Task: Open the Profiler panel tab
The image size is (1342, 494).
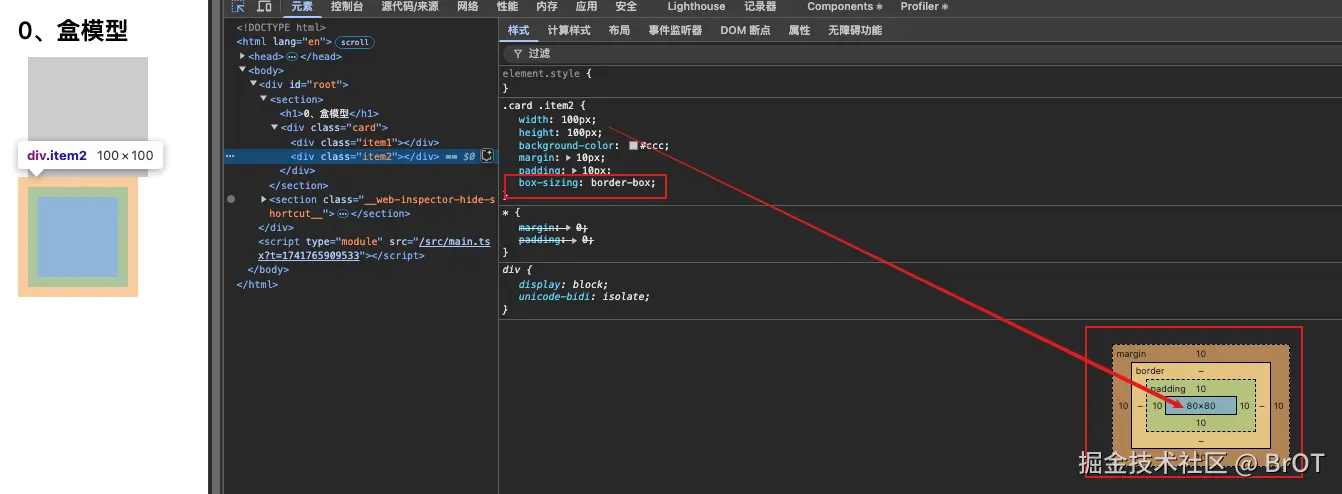Action: [x=924, y=7]
